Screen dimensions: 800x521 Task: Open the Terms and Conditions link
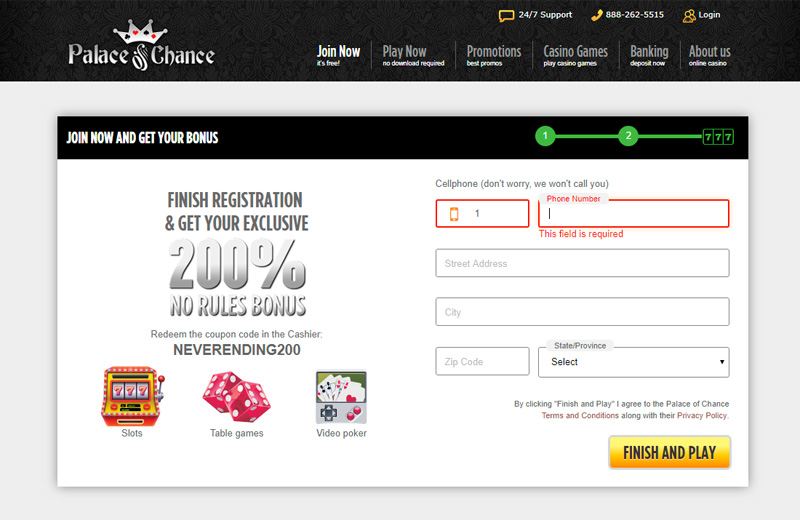(x=580, y=415)
